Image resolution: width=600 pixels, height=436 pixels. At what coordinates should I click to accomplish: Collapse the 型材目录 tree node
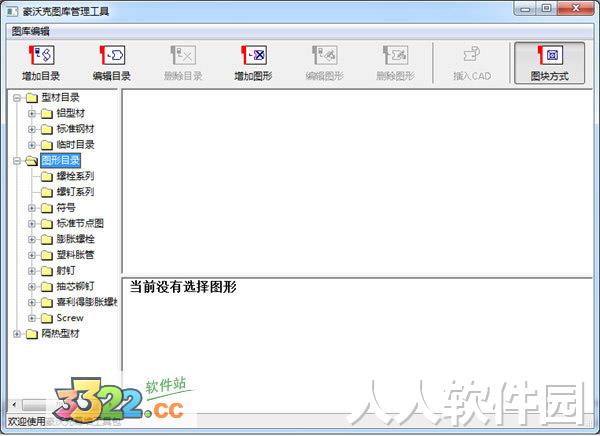17,98
